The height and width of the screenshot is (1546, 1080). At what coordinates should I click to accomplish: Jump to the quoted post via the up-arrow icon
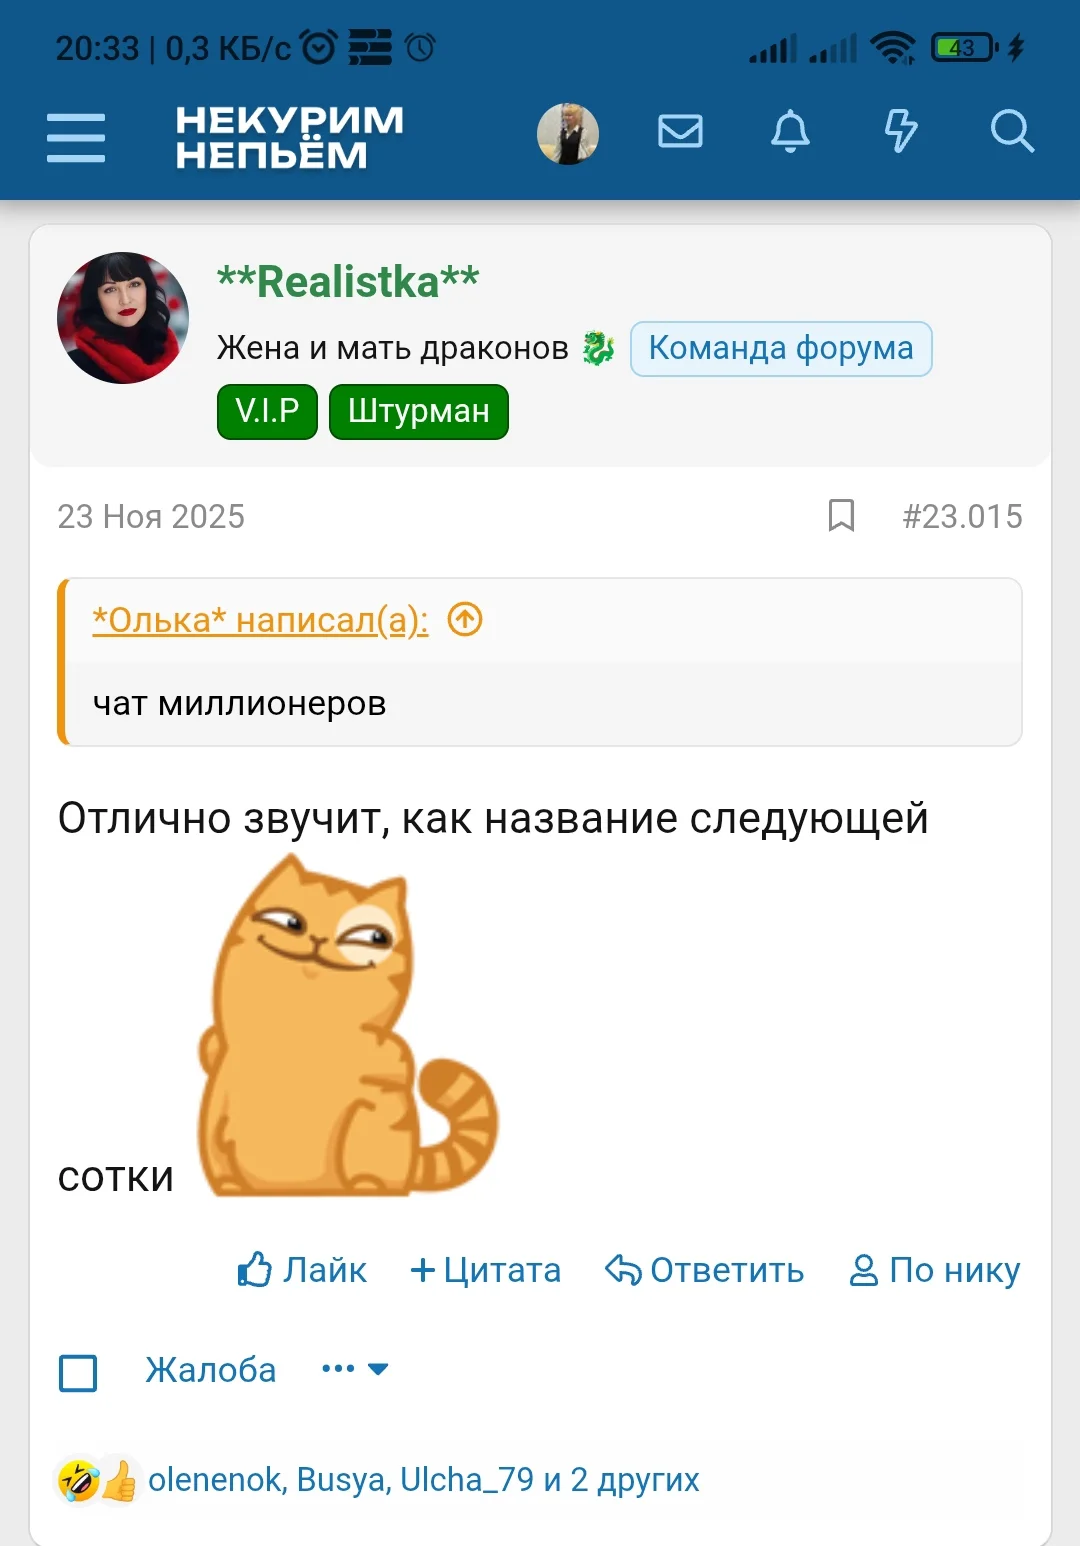[x=465, y=620]
